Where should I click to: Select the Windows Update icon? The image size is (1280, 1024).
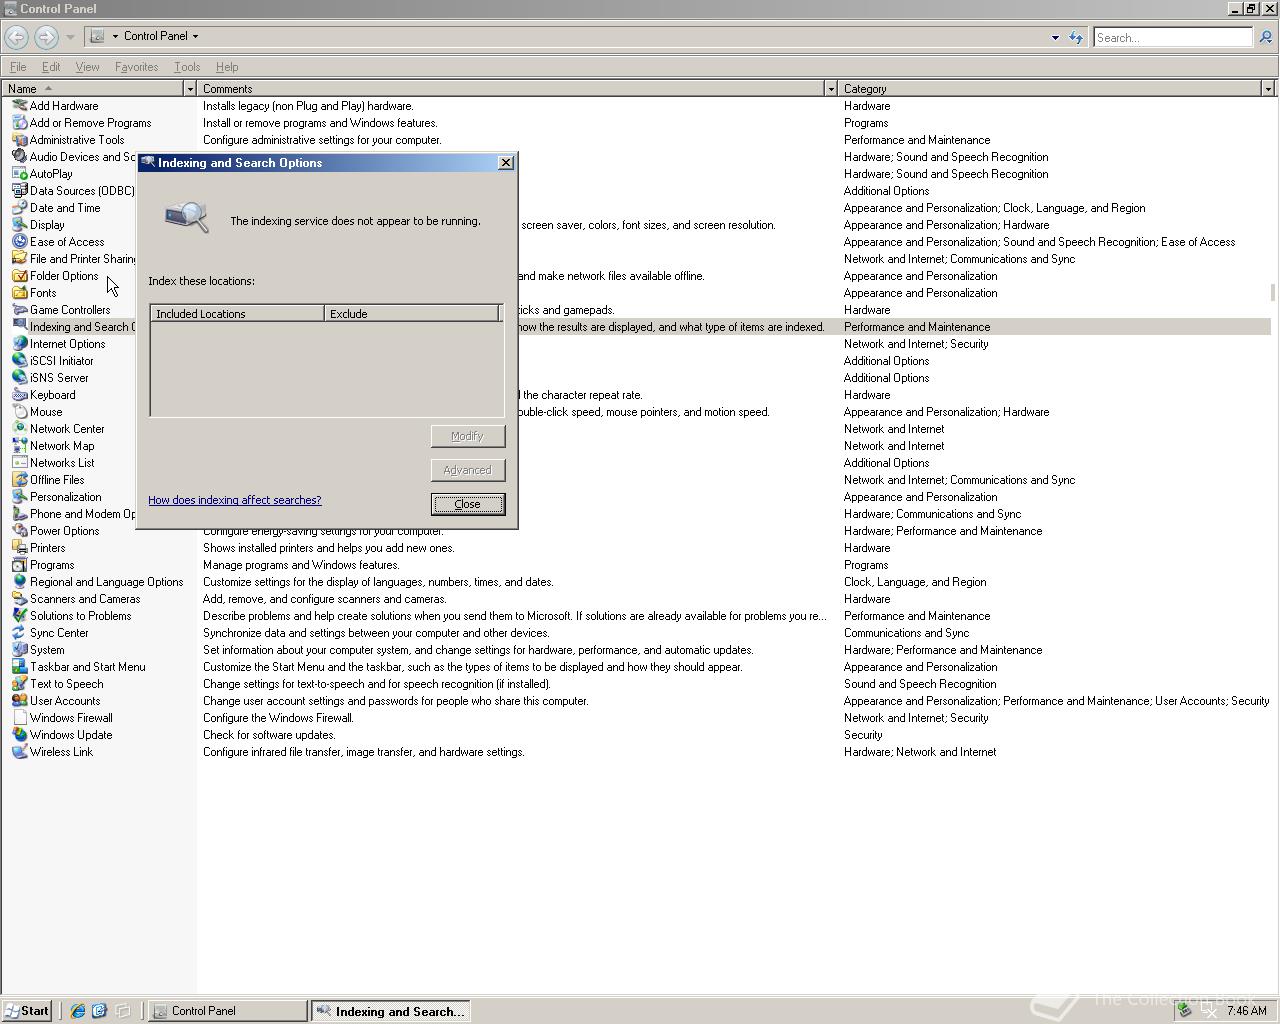coord(19,735)
